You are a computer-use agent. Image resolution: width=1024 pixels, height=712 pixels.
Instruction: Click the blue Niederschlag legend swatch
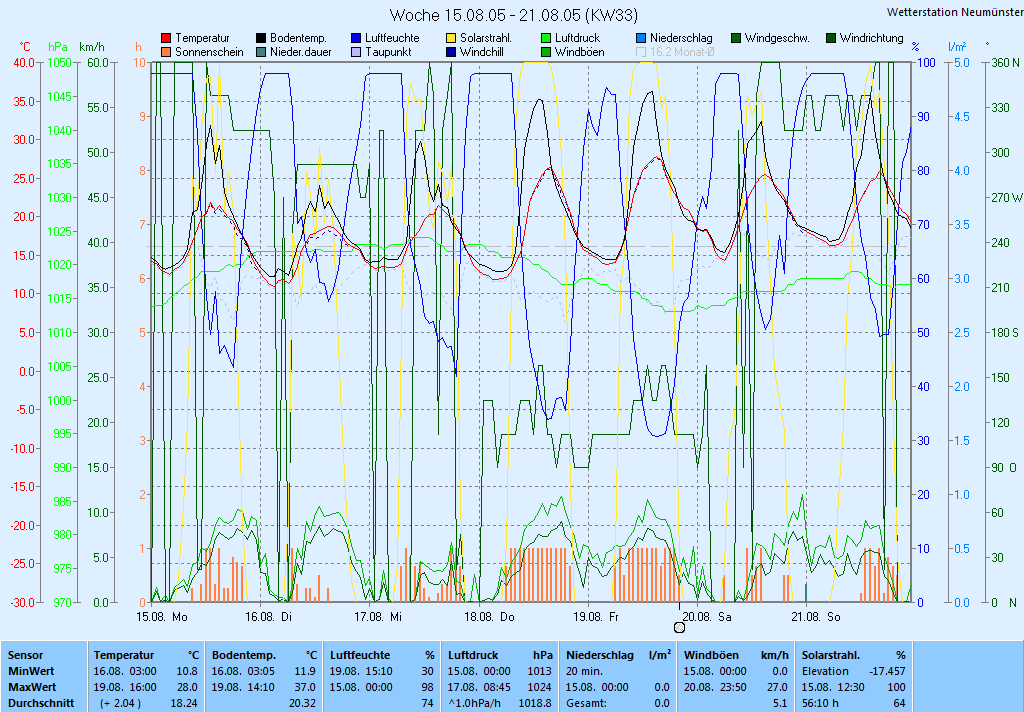[641, 39]
